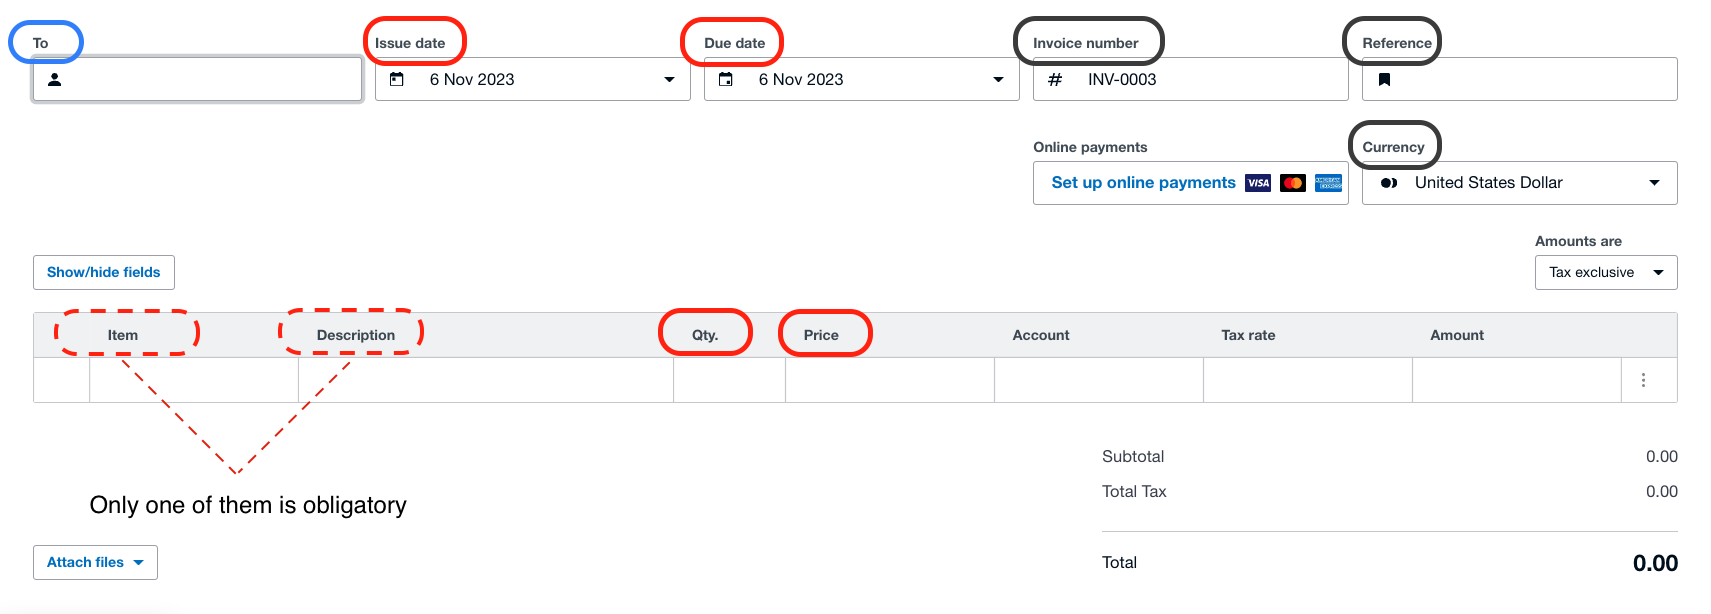
Task: Click the hash icon in Invoice number
Action: coord(1055,79)
